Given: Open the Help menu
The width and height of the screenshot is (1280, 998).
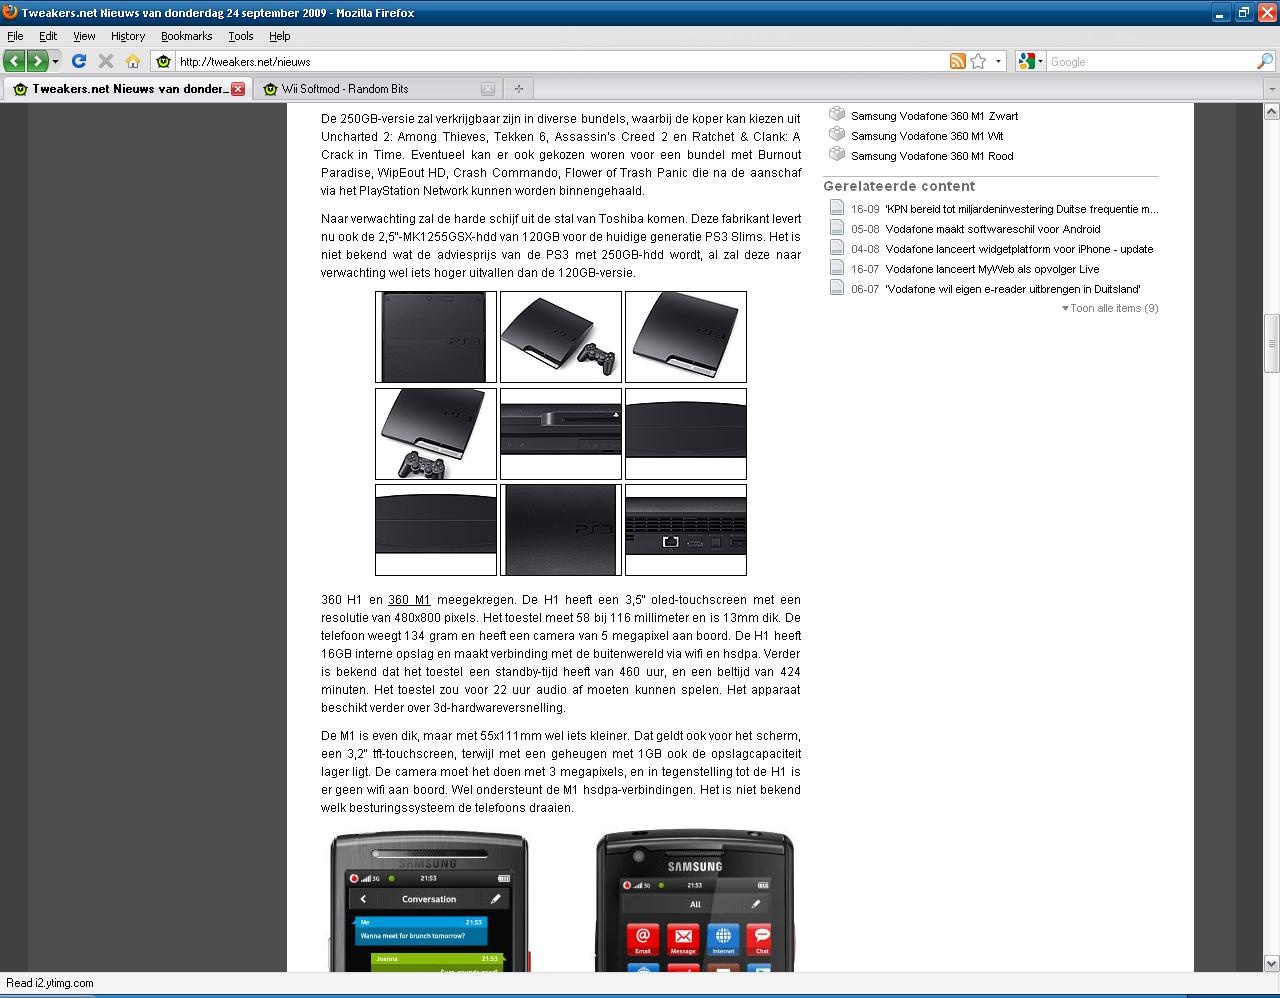Looking at the screenshot, I should pyautogui.click(x=279, y=36).
